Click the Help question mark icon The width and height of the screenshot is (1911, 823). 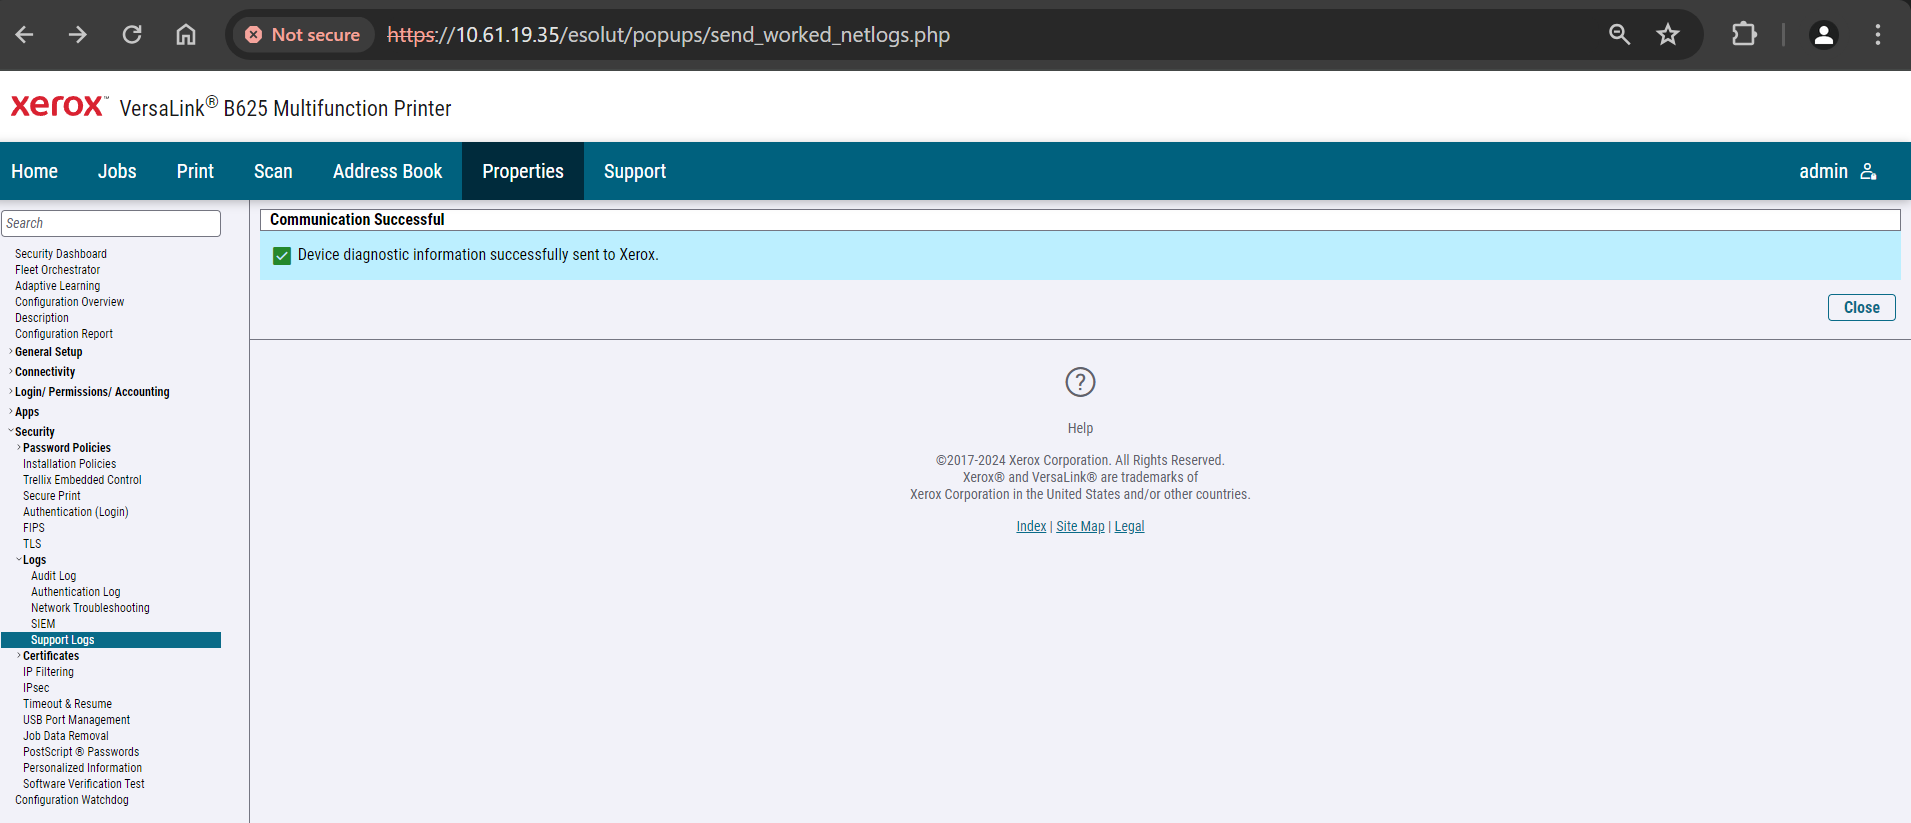[1080, 382]
